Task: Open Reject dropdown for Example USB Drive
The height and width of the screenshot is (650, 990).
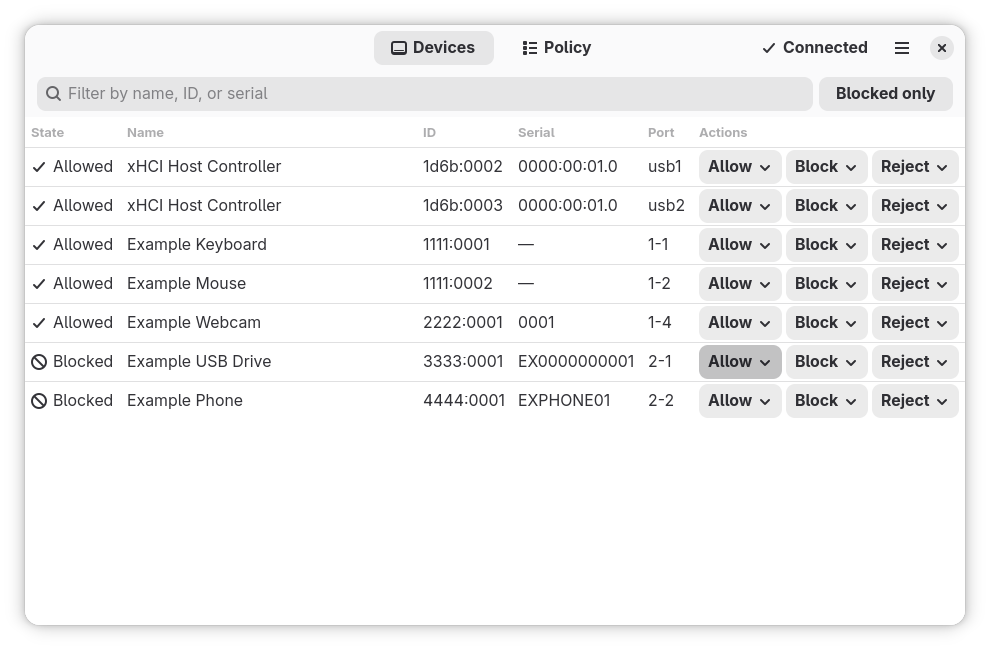Action: pos(915,362)
